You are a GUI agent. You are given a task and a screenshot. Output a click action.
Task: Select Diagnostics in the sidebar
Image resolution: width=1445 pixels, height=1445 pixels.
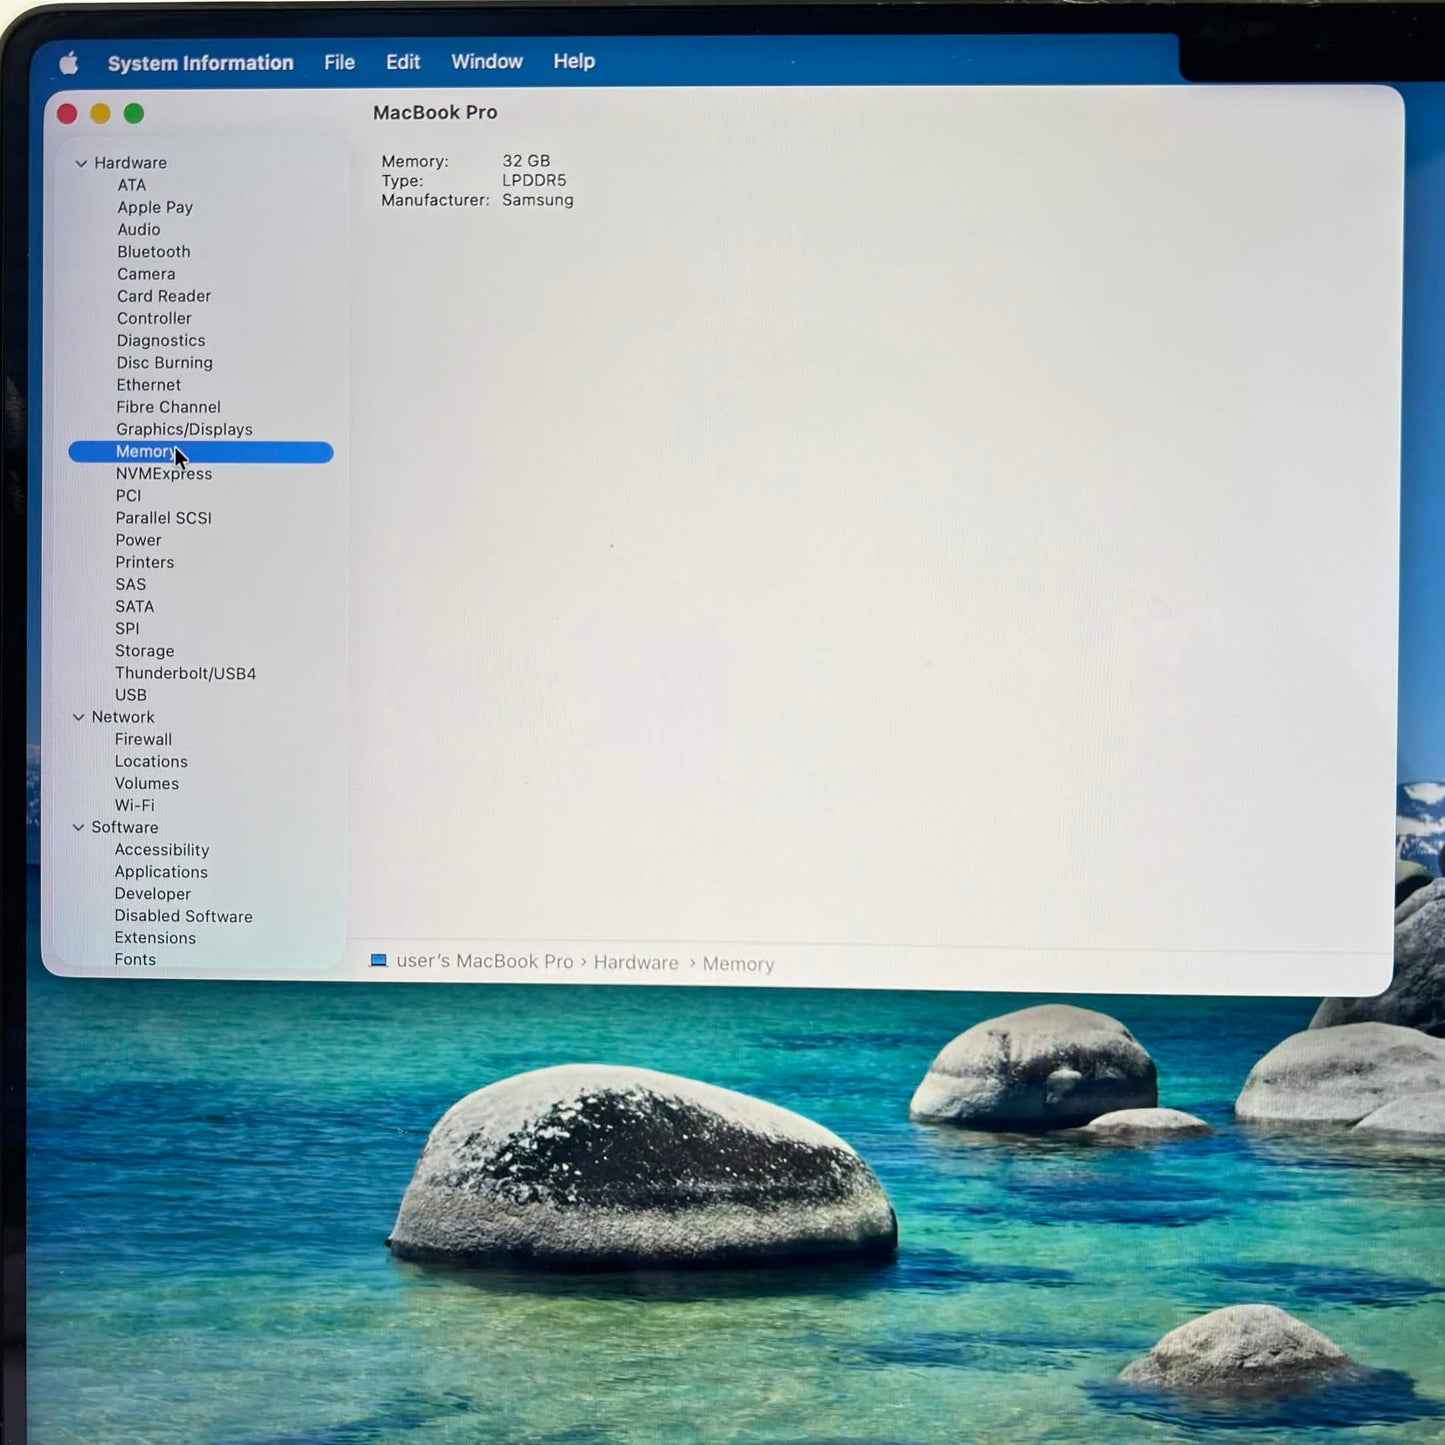tap(161, 340)
